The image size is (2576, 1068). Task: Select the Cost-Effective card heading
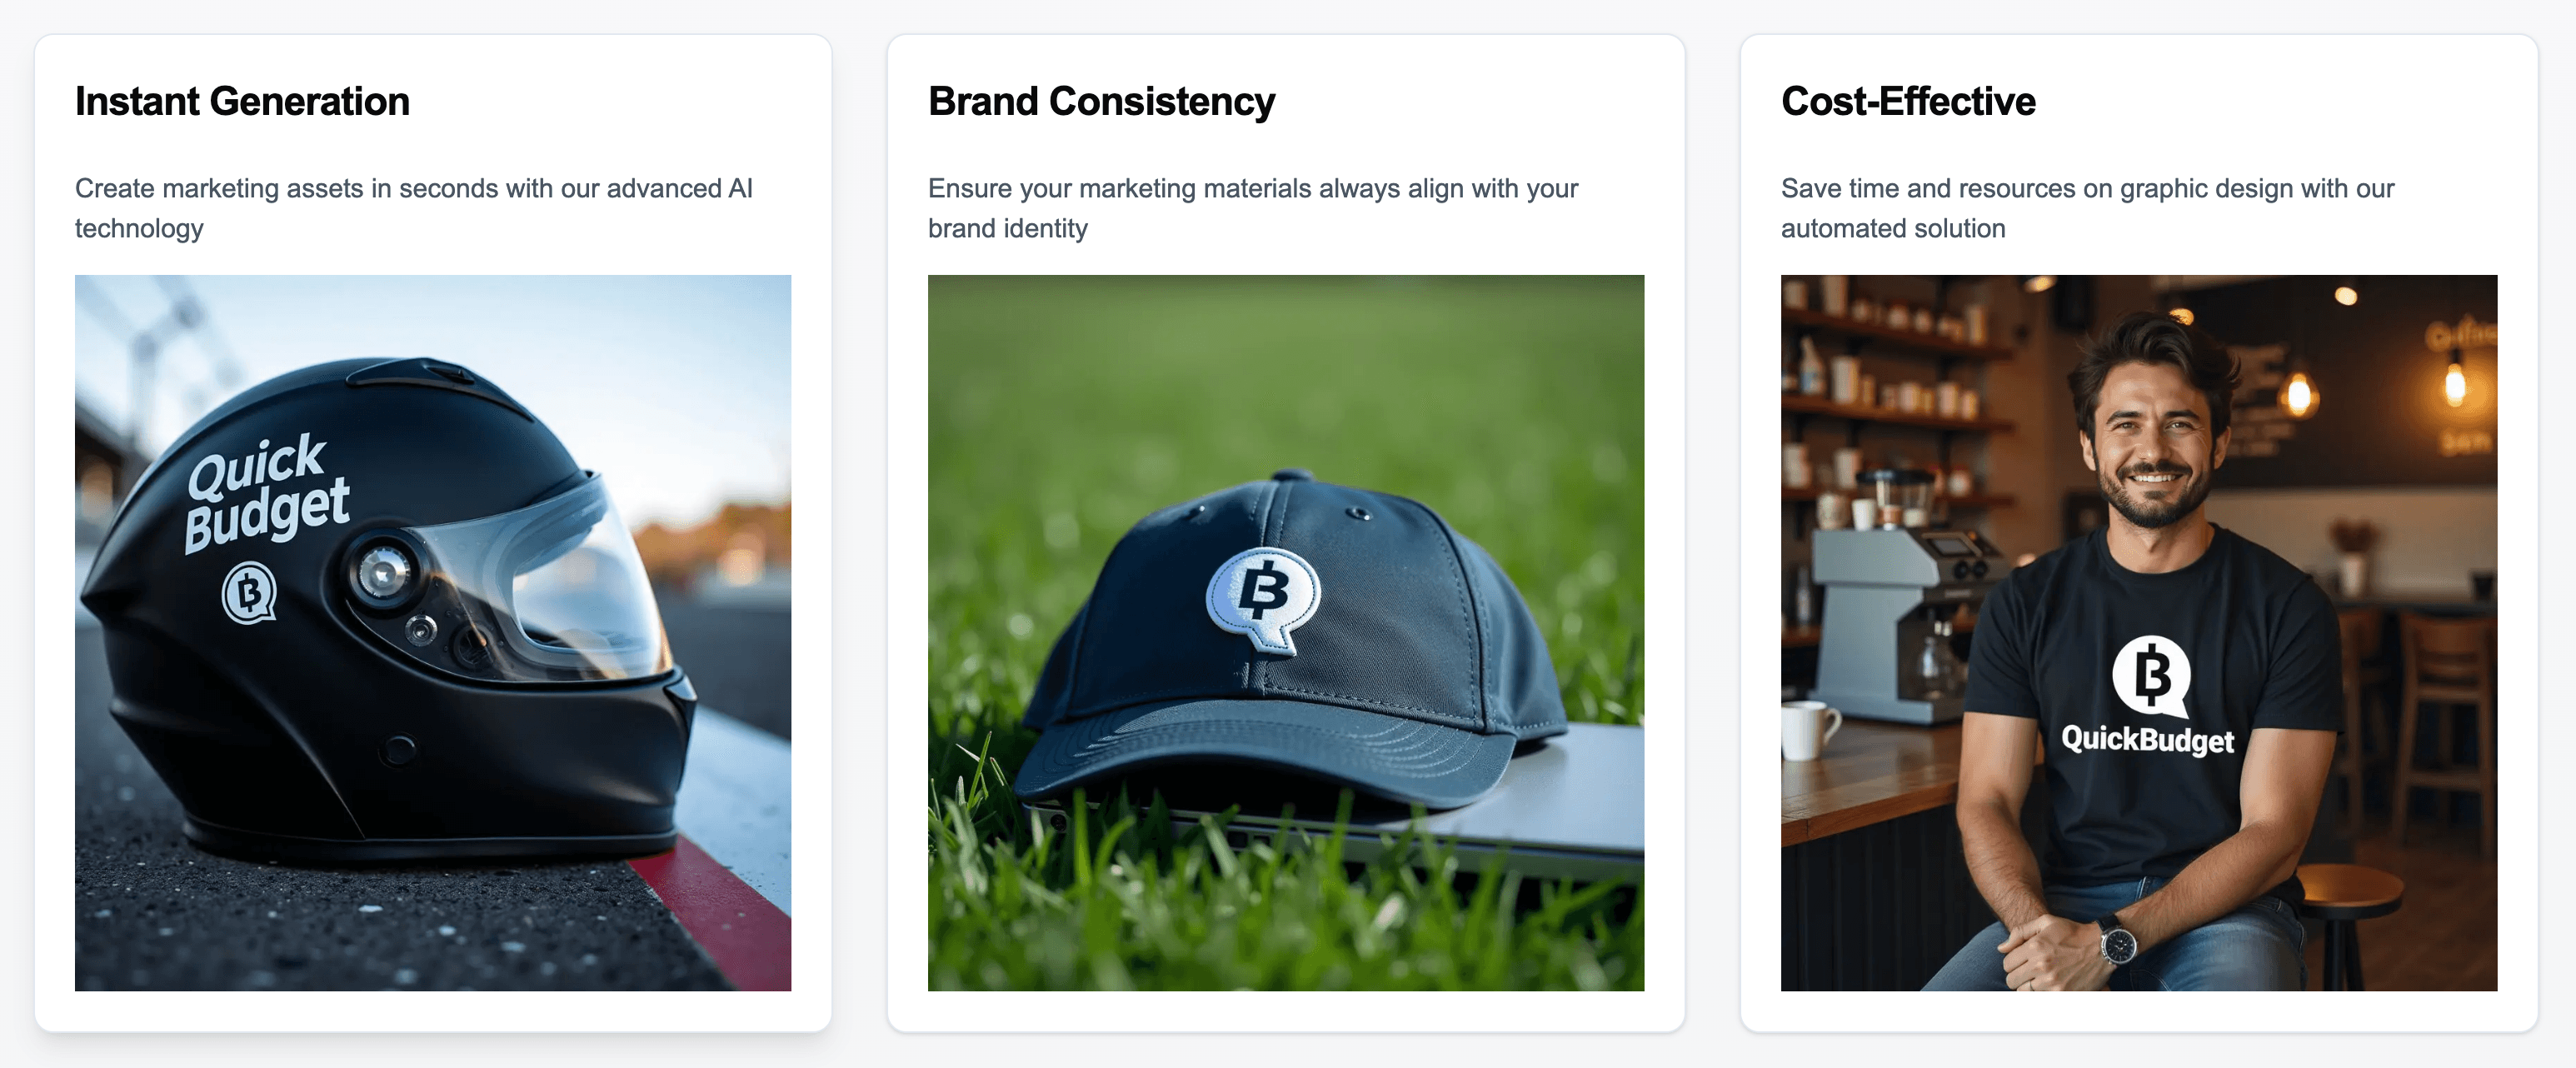coord(1908,101)
